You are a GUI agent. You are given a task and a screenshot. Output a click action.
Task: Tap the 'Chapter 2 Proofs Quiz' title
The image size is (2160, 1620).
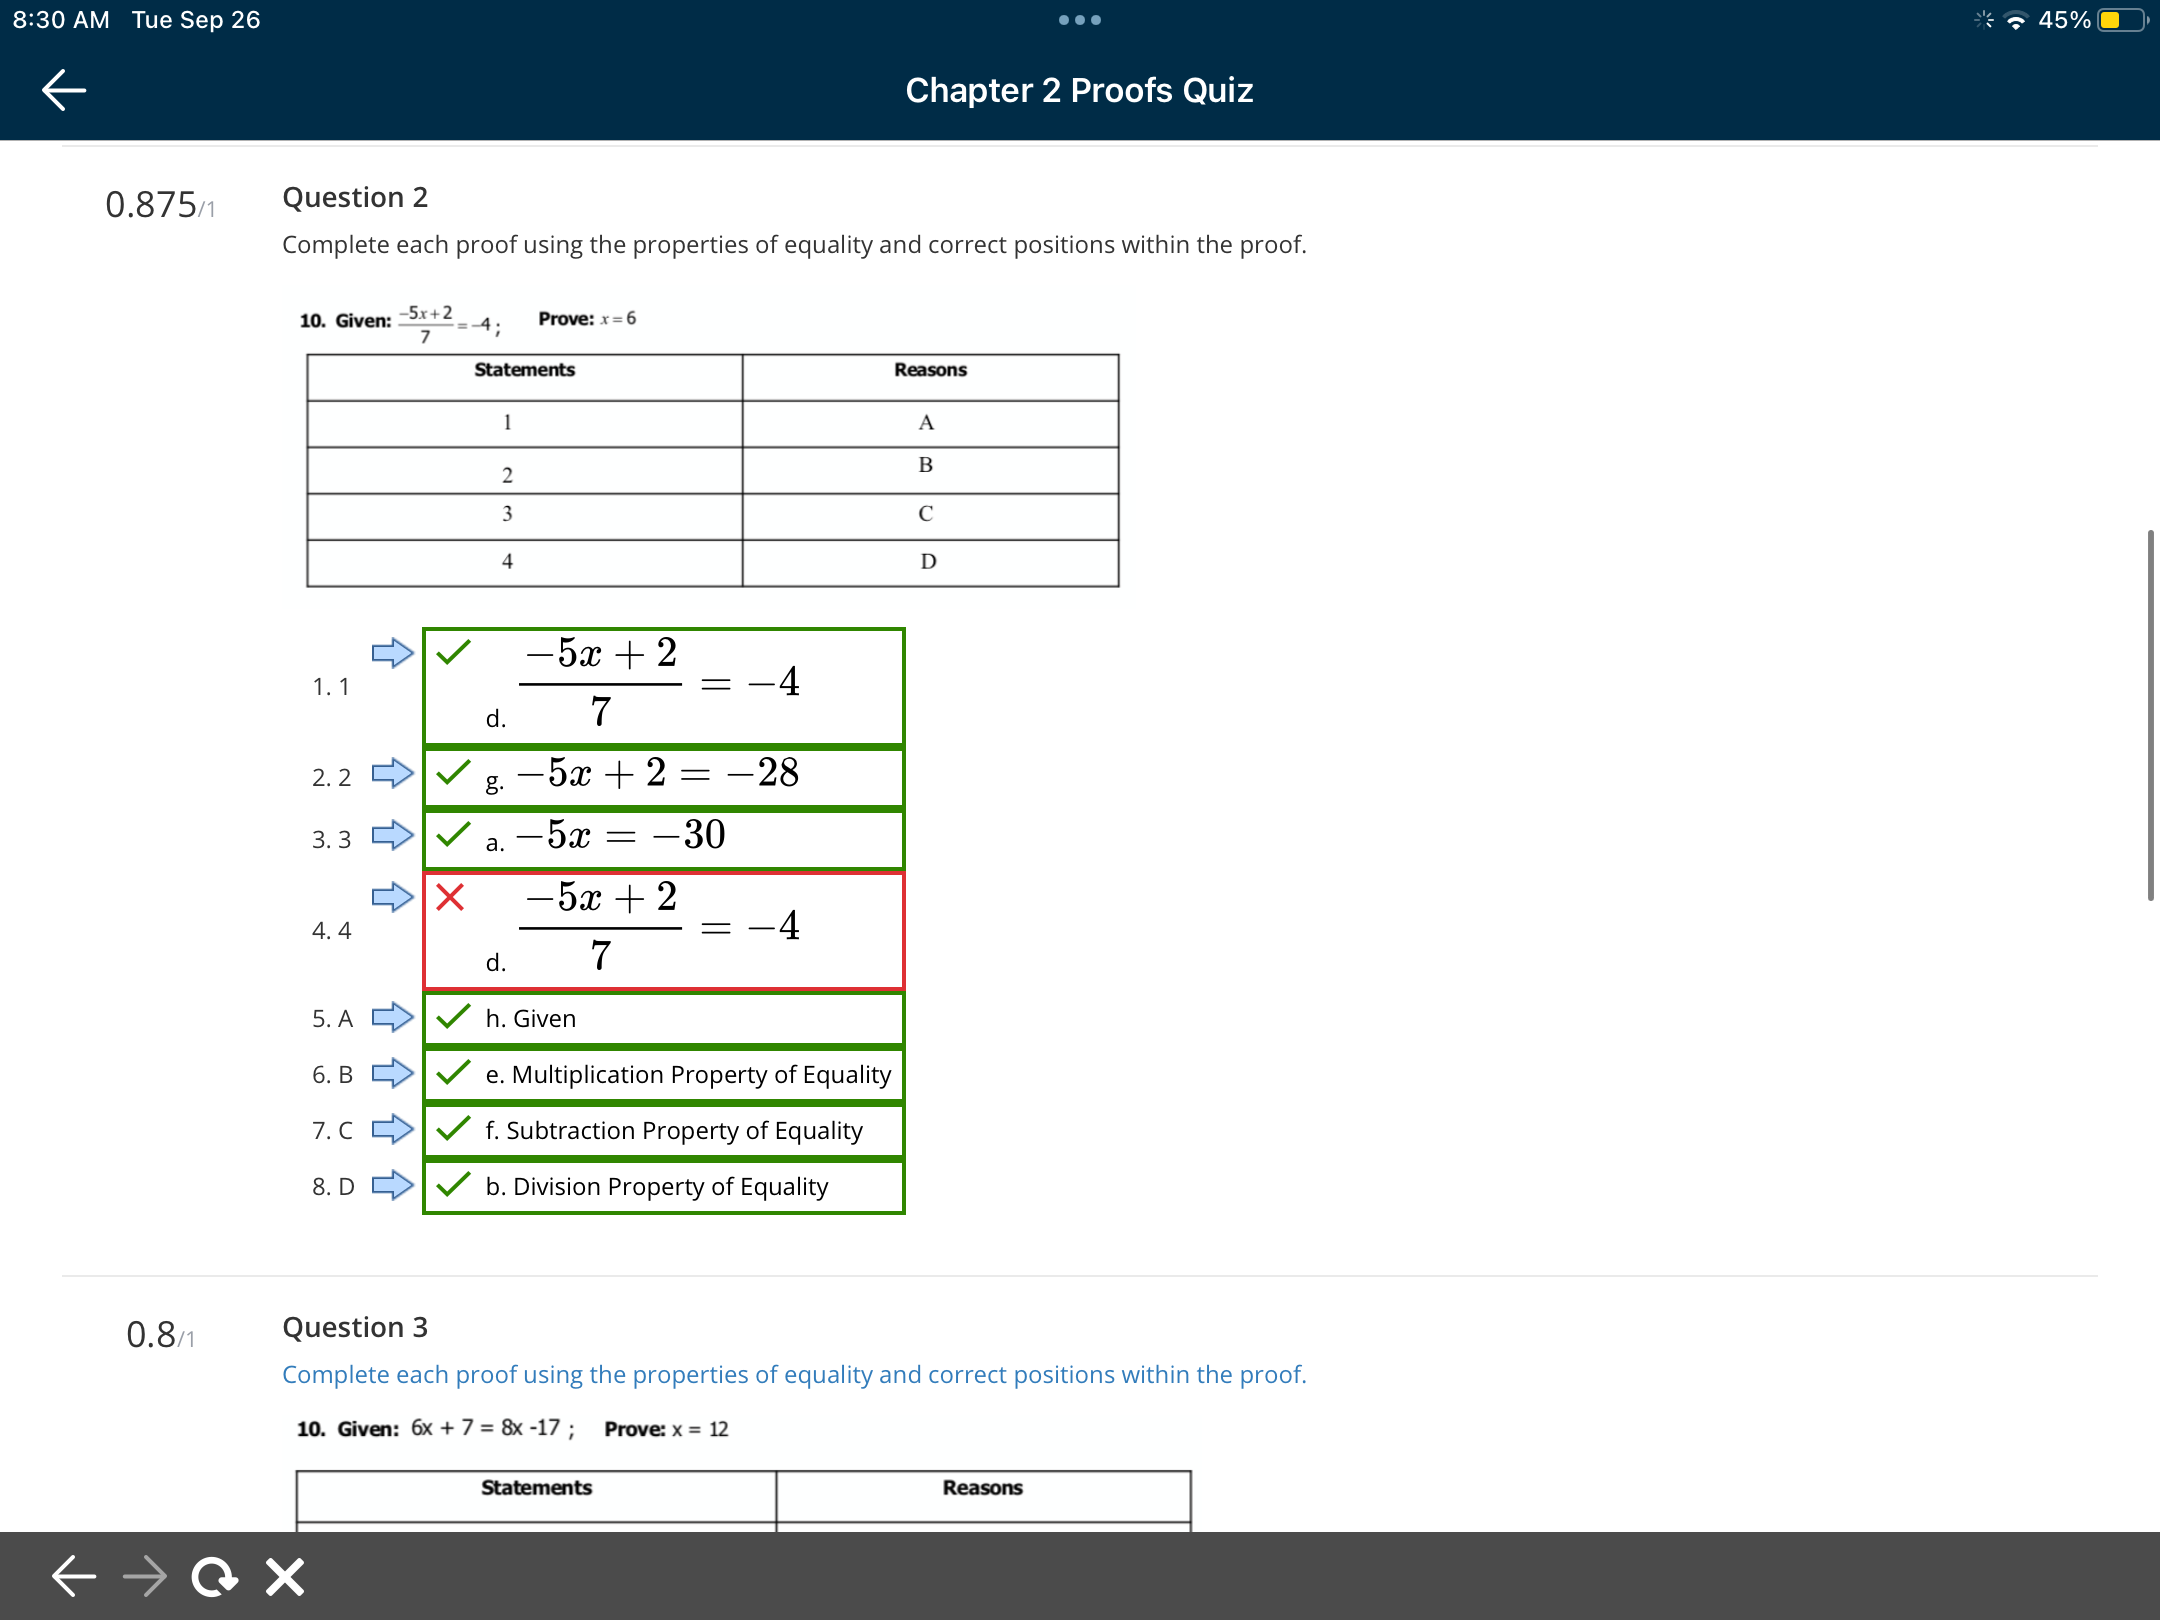tap(1079, 91)
